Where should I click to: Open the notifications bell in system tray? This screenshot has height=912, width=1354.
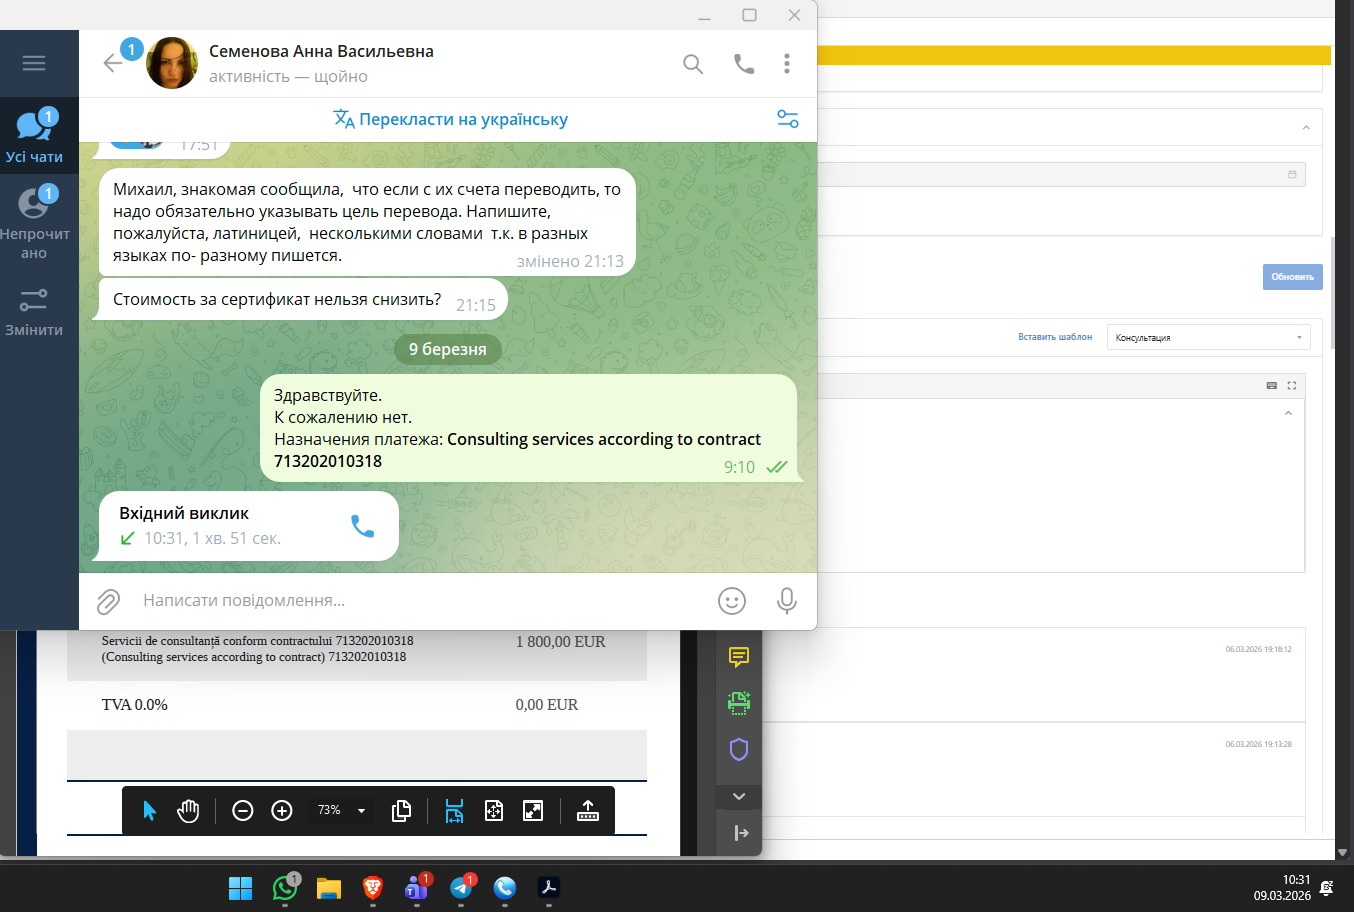pyautogui.click(x=1327, y=888)
